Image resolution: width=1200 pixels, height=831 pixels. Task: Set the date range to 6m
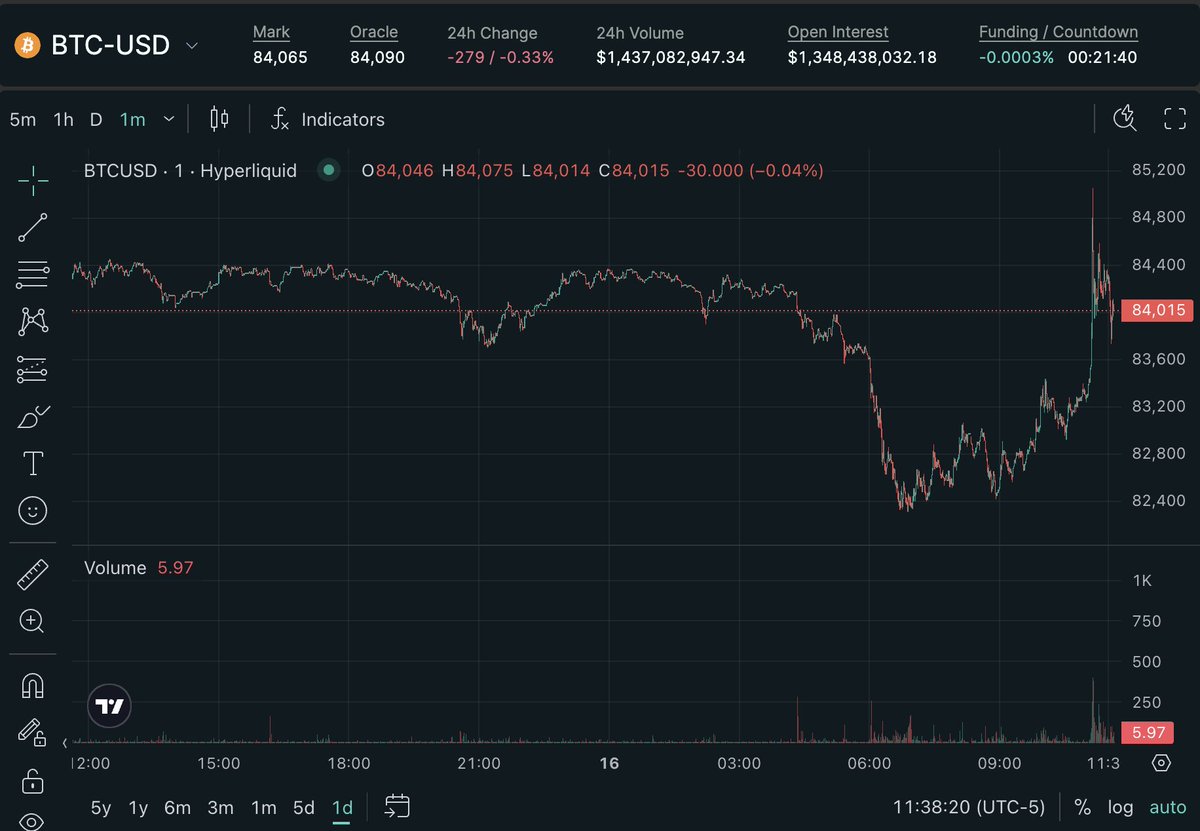click(177, 807)
